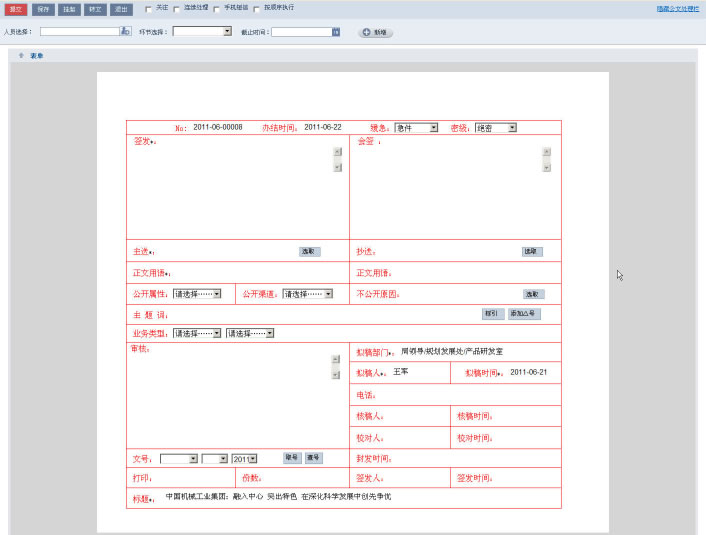Screen dimensions: 706x535
Task: Collapse the 表单 panel arrow icon
Action: [x=21, y=55]
